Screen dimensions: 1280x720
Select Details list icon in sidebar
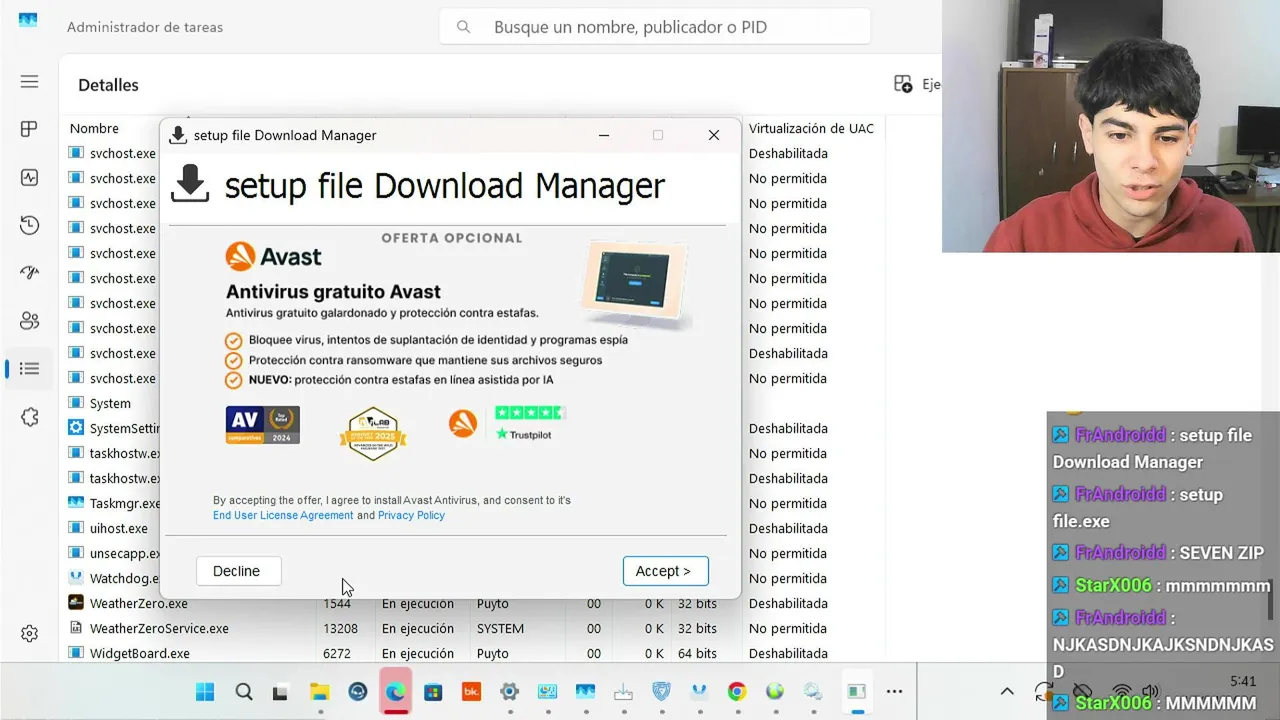click(29, 369)
